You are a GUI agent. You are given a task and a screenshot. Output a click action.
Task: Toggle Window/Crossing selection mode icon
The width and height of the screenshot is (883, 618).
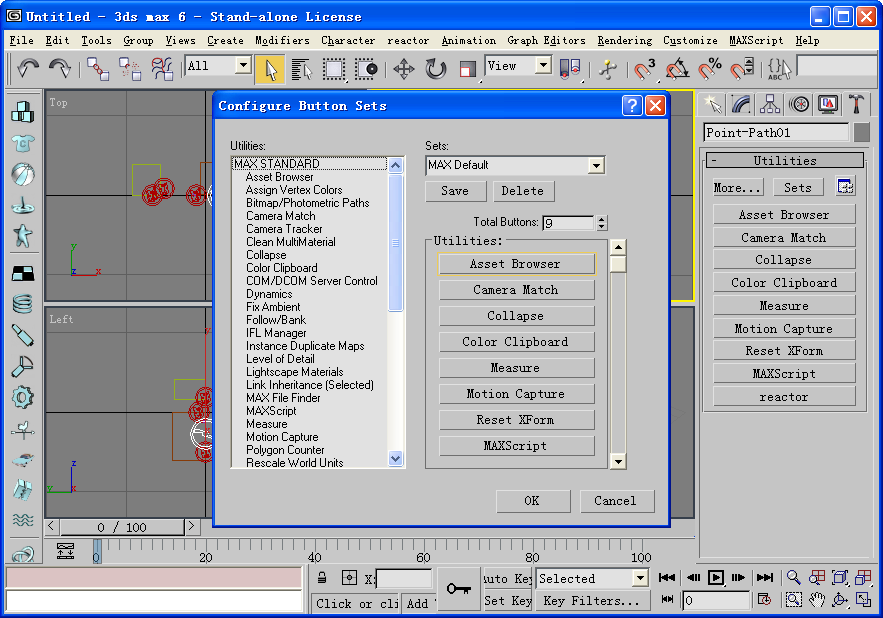click(x=366, y=69)
